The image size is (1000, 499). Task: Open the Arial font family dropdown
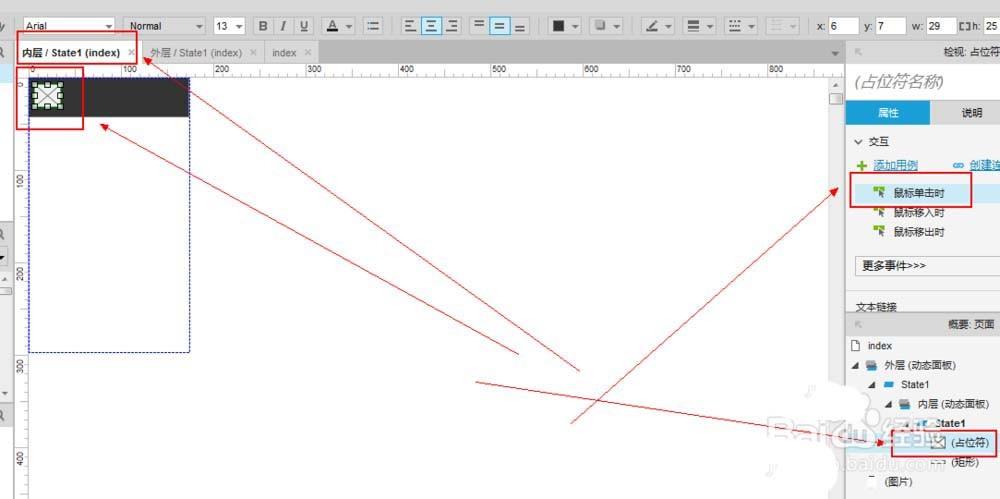(x=68, y=26)
